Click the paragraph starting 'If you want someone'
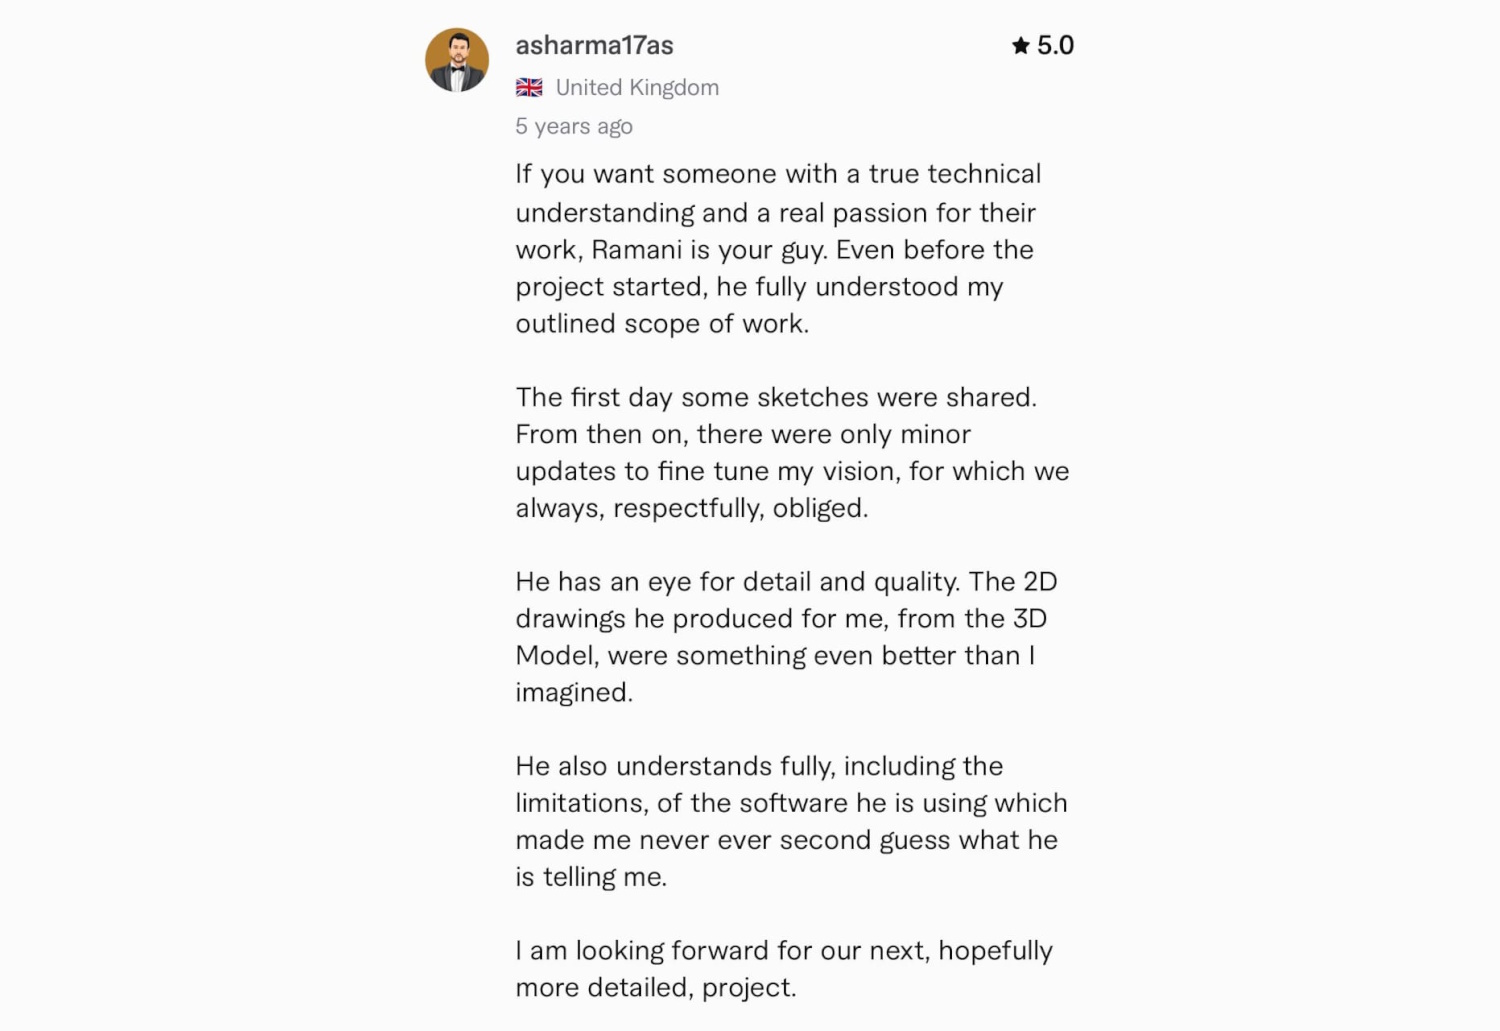The width and height of the screenshot is (1500, 1031). pos(778,249)
